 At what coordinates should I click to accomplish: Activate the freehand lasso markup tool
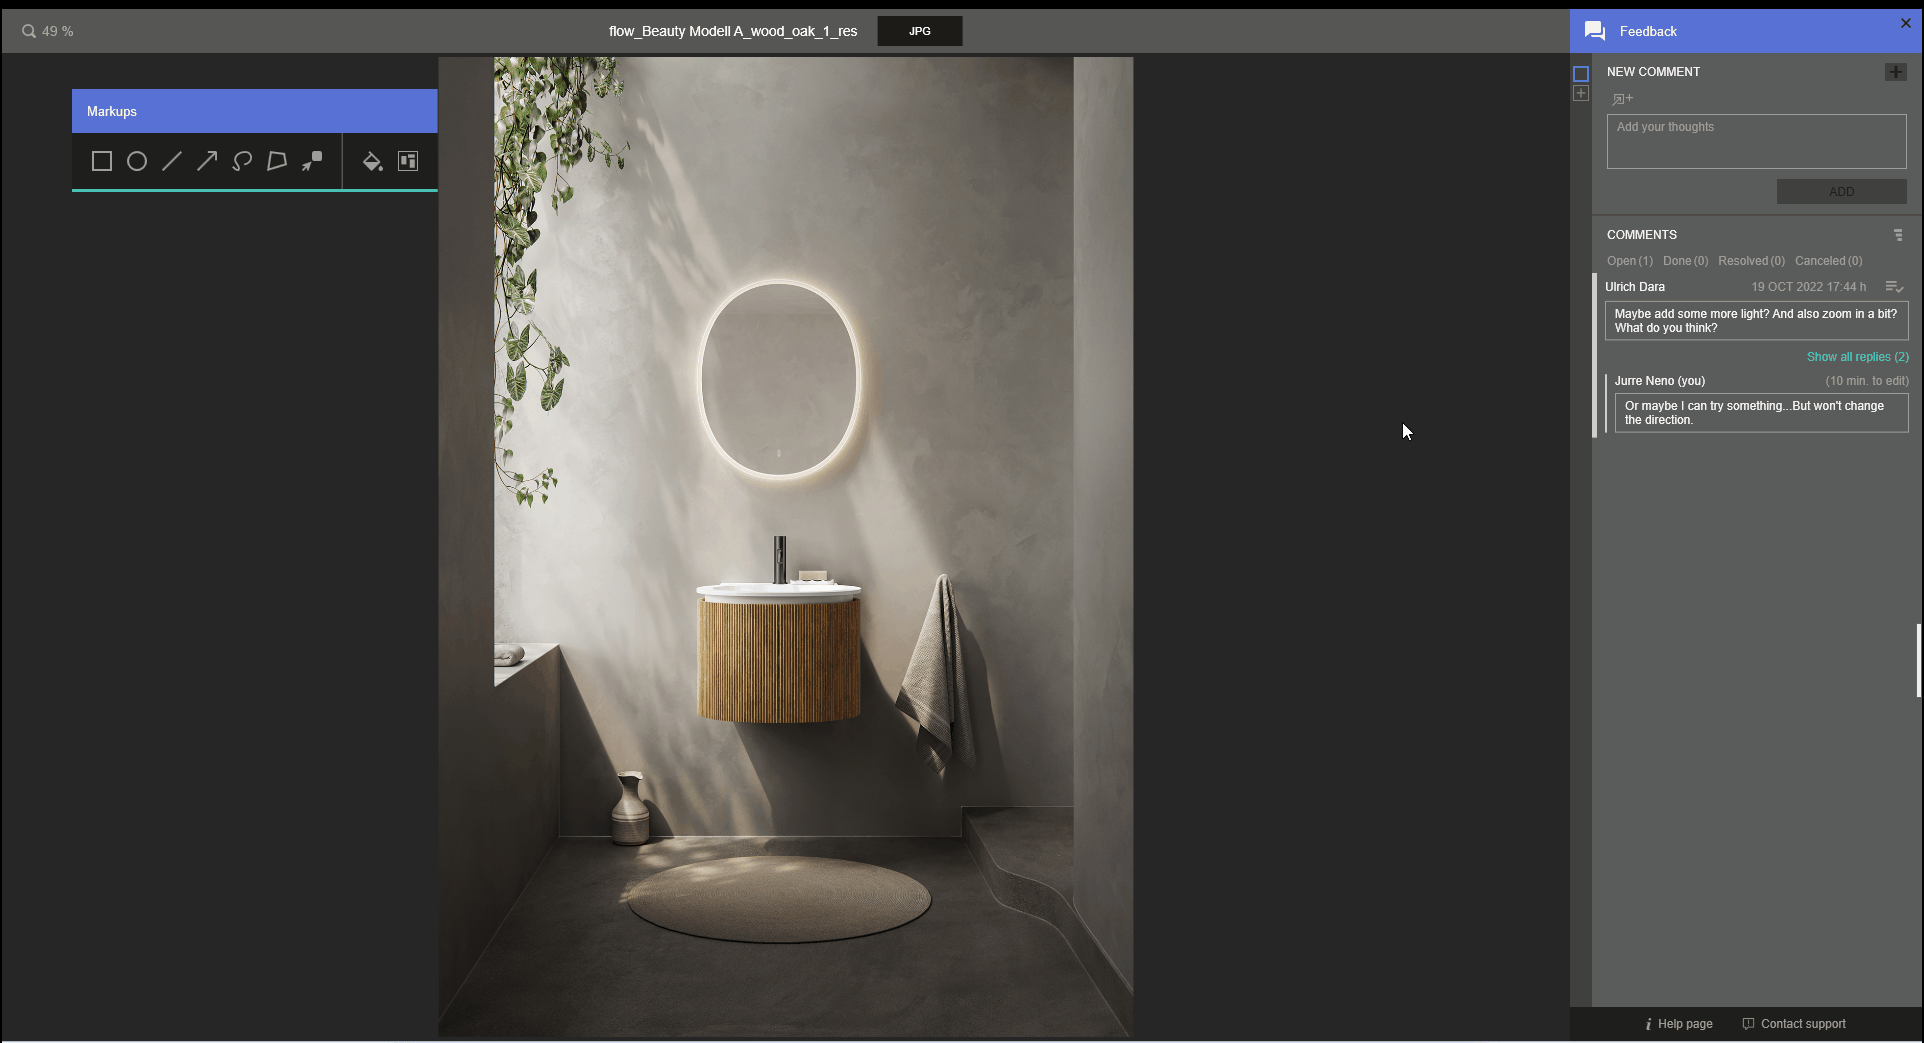242,161
